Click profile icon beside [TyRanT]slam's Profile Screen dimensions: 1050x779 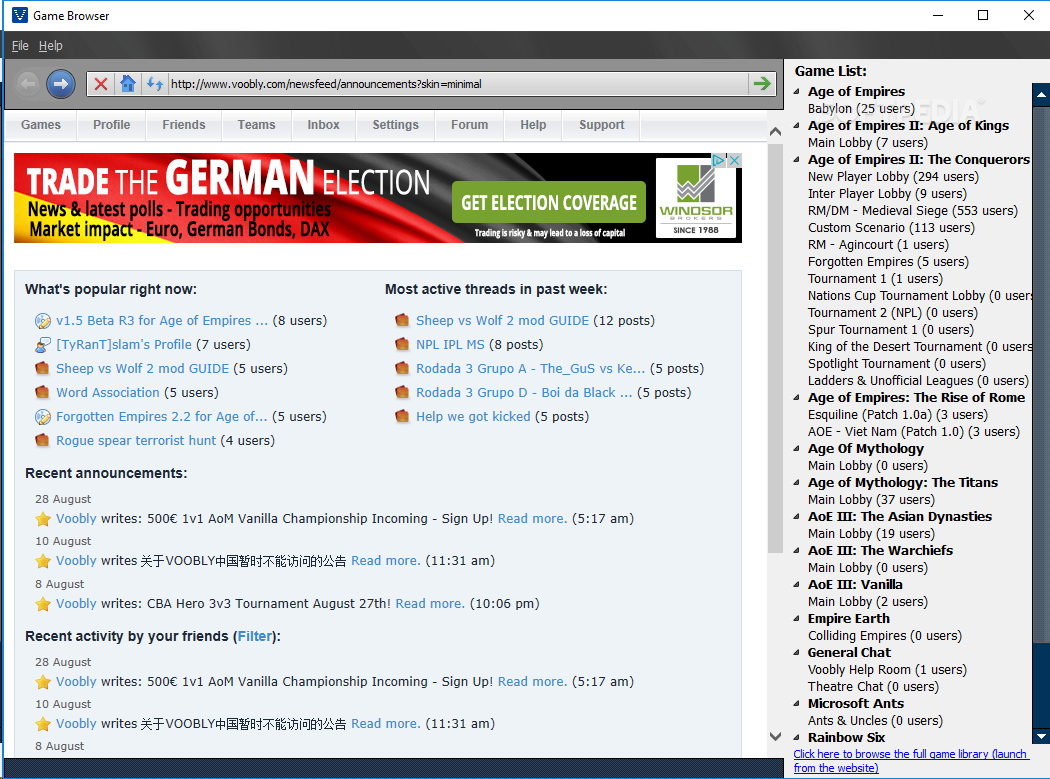(42, 345)
